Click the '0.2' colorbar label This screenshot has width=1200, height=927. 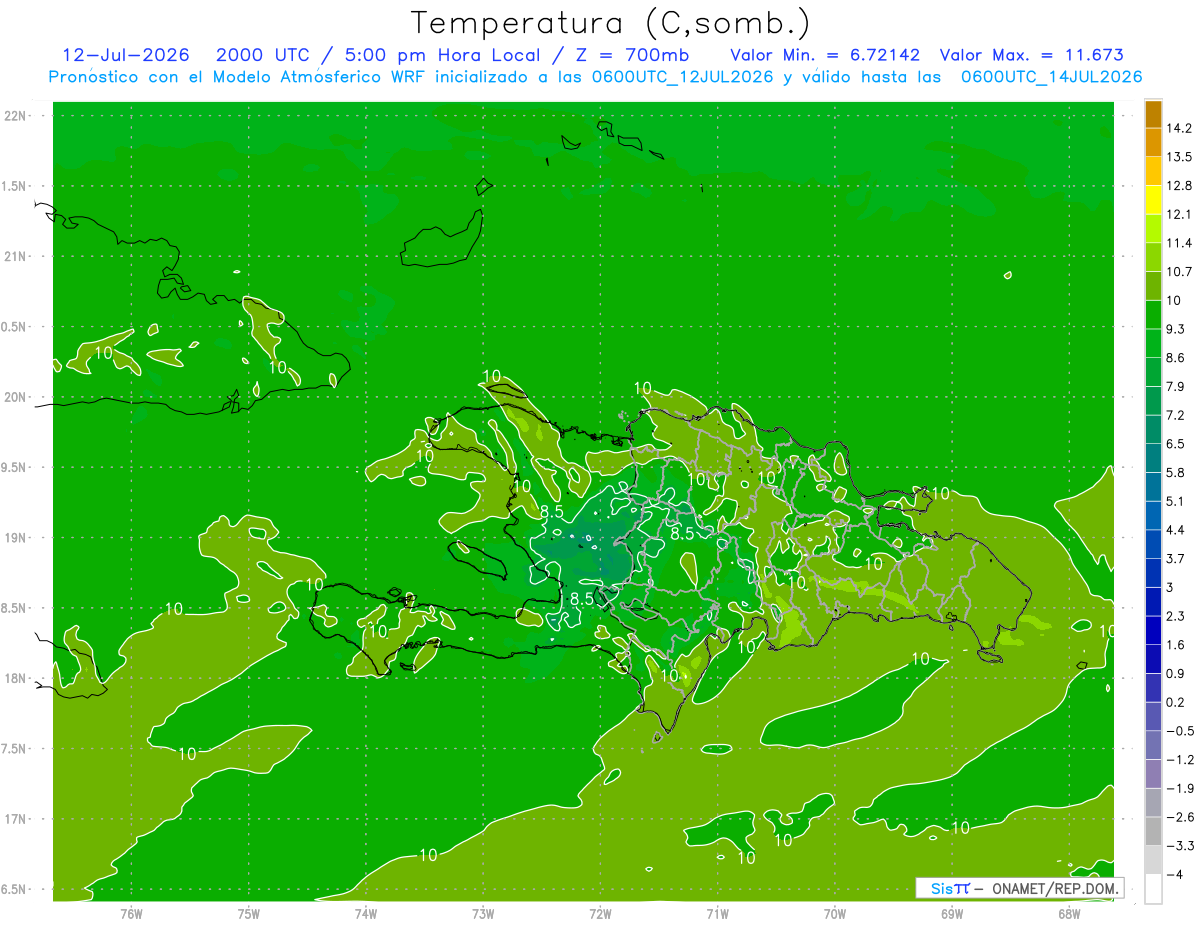tap(1176, 703)
